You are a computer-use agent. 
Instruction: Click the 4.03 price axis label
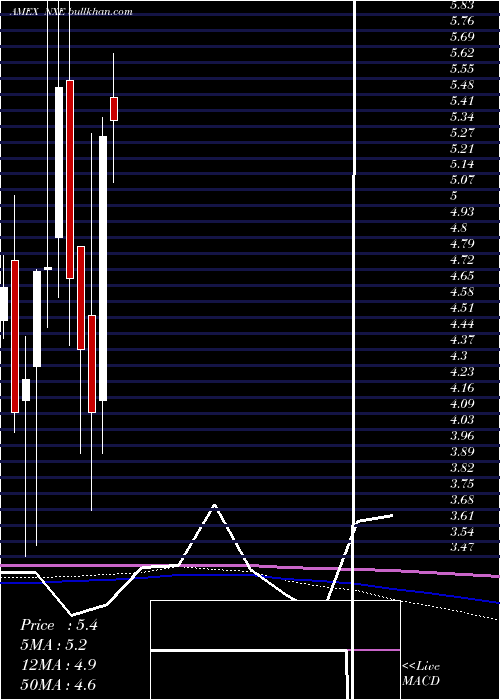click(x=462, y=420)
